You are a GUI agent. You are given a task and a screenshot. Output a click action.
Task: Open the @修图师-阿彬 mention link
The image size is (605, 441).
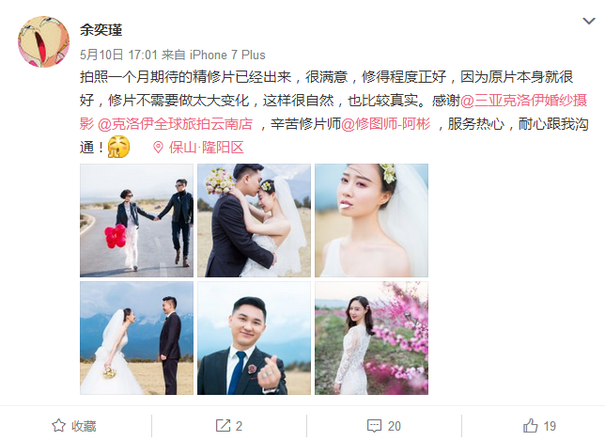pyautogui.click(x=386, y=124)
